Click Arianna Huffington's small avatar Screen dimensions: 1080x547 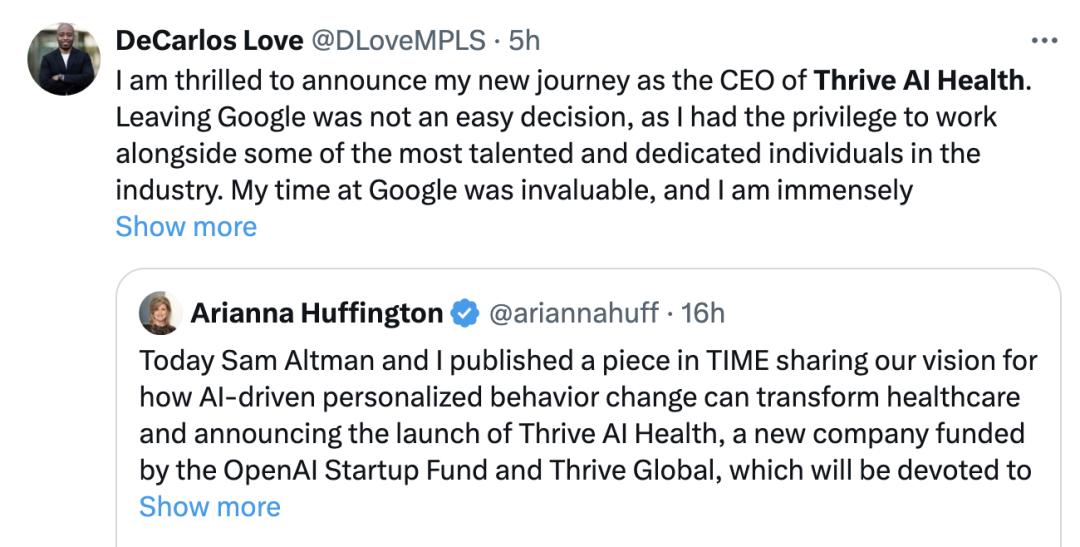point(159,313)
